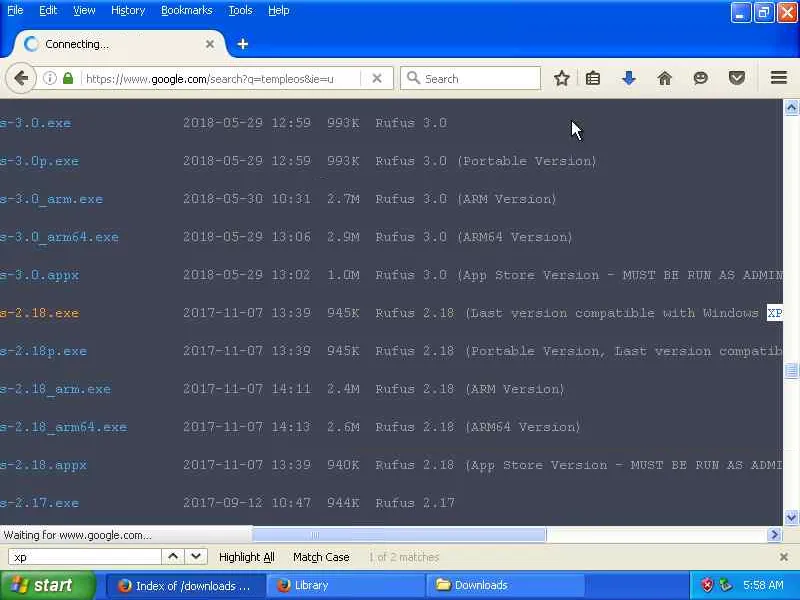Click the horizontal scrollbar thumb
Viewport: 800px width, 600px height.
click(x=399, y=535)
